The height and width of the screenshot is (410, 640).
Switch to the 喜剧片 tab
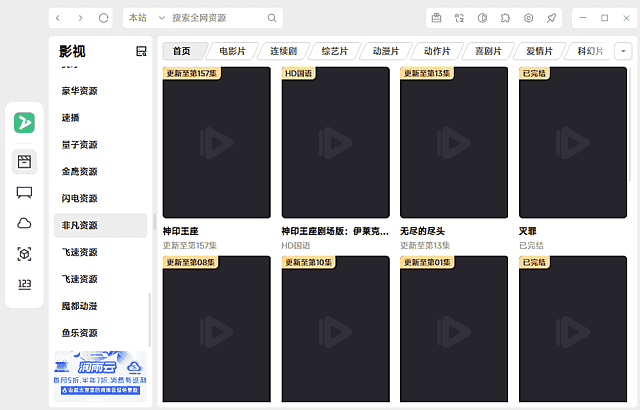[x=488, y=51]
